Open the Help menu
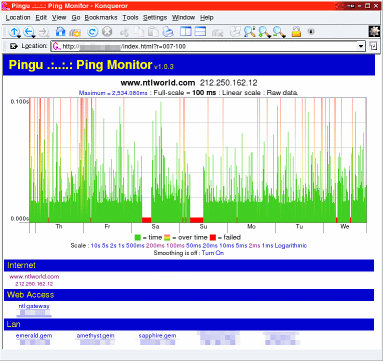 (207, 18)
